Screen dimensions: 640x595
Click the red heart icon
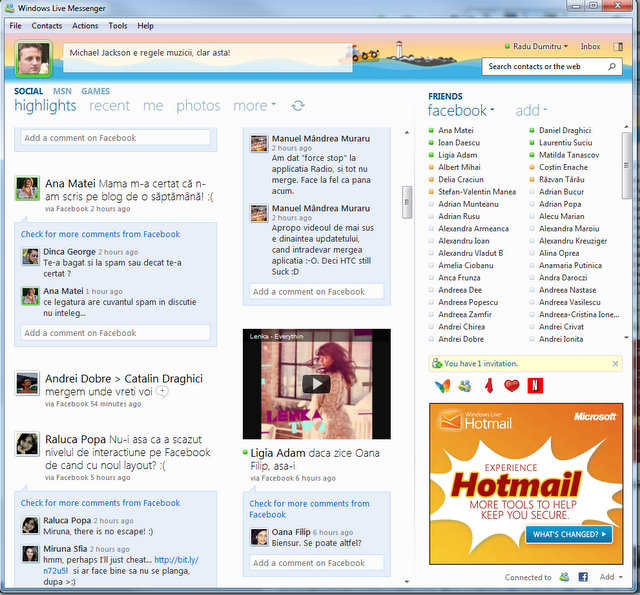coord(511,385)
